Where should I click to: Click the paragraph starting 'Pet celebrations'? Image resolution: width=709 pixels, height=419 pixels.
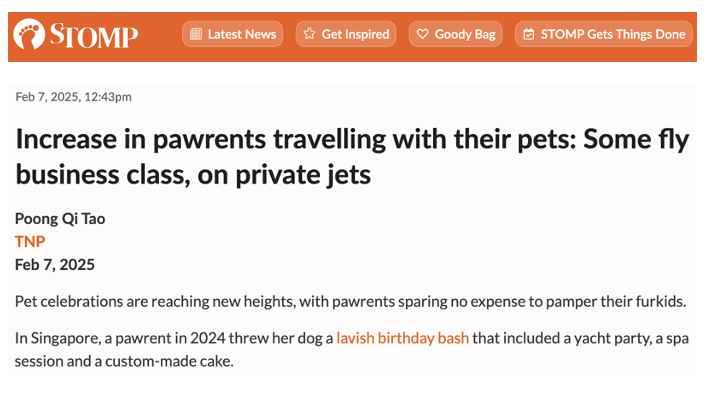tap(350, 301)
